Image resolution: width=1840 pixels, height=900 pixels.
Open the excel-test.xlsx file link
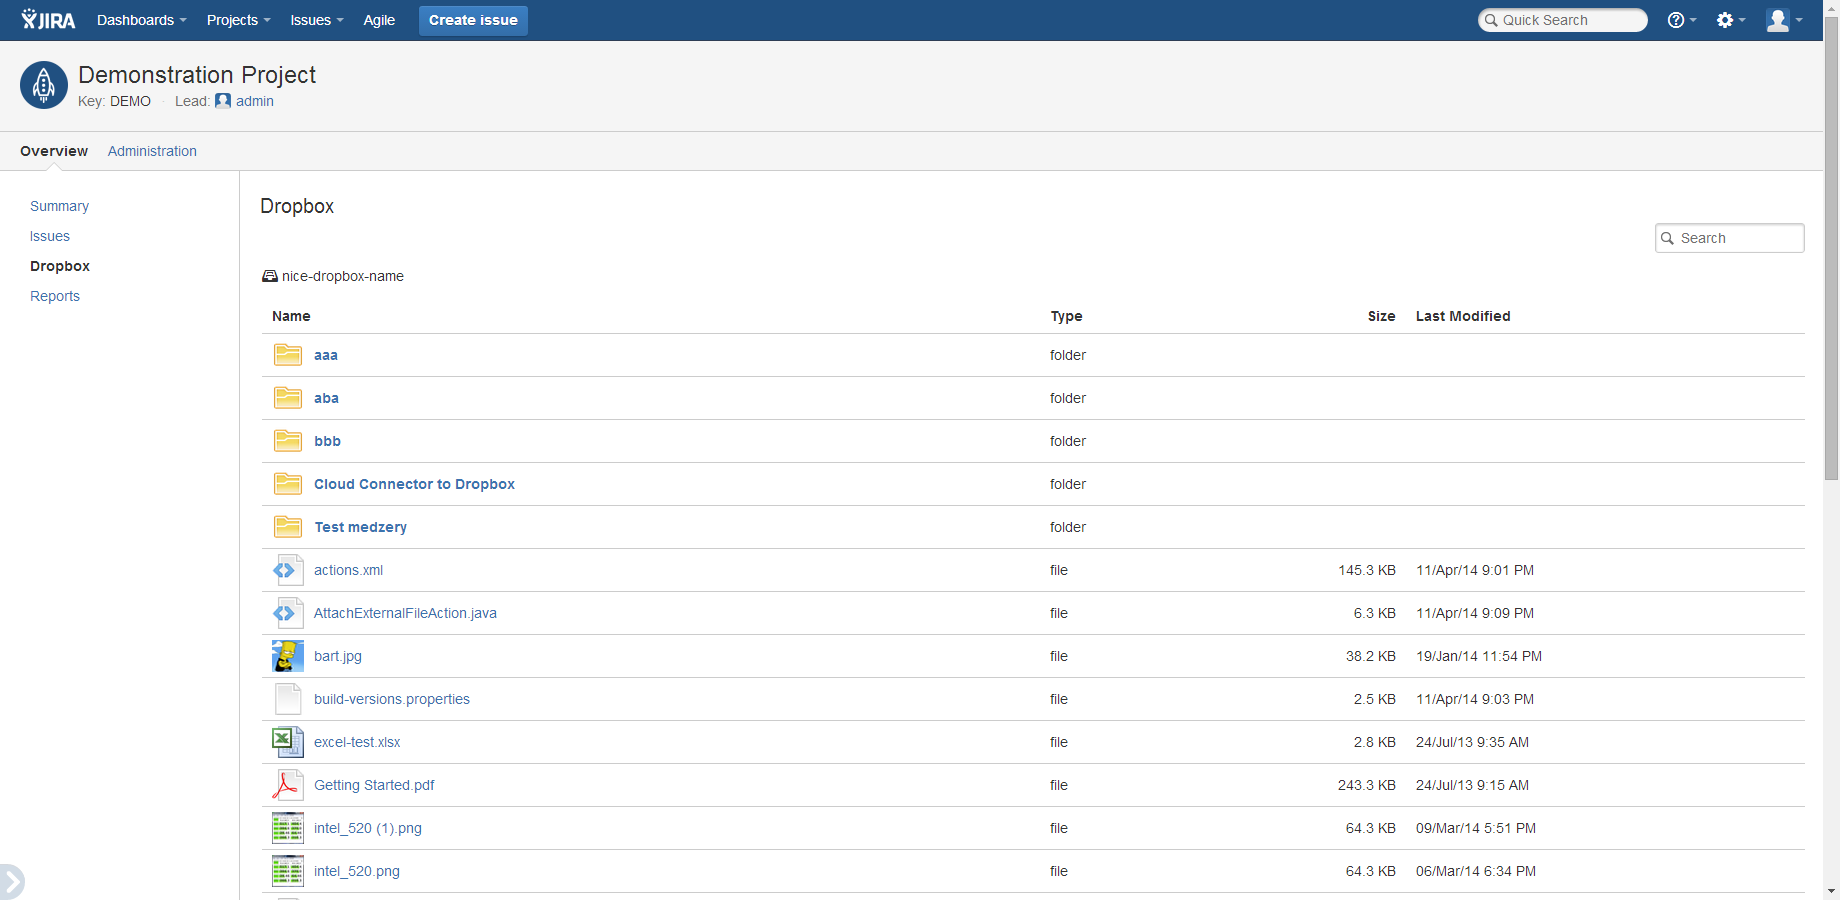tap(357, 742)
